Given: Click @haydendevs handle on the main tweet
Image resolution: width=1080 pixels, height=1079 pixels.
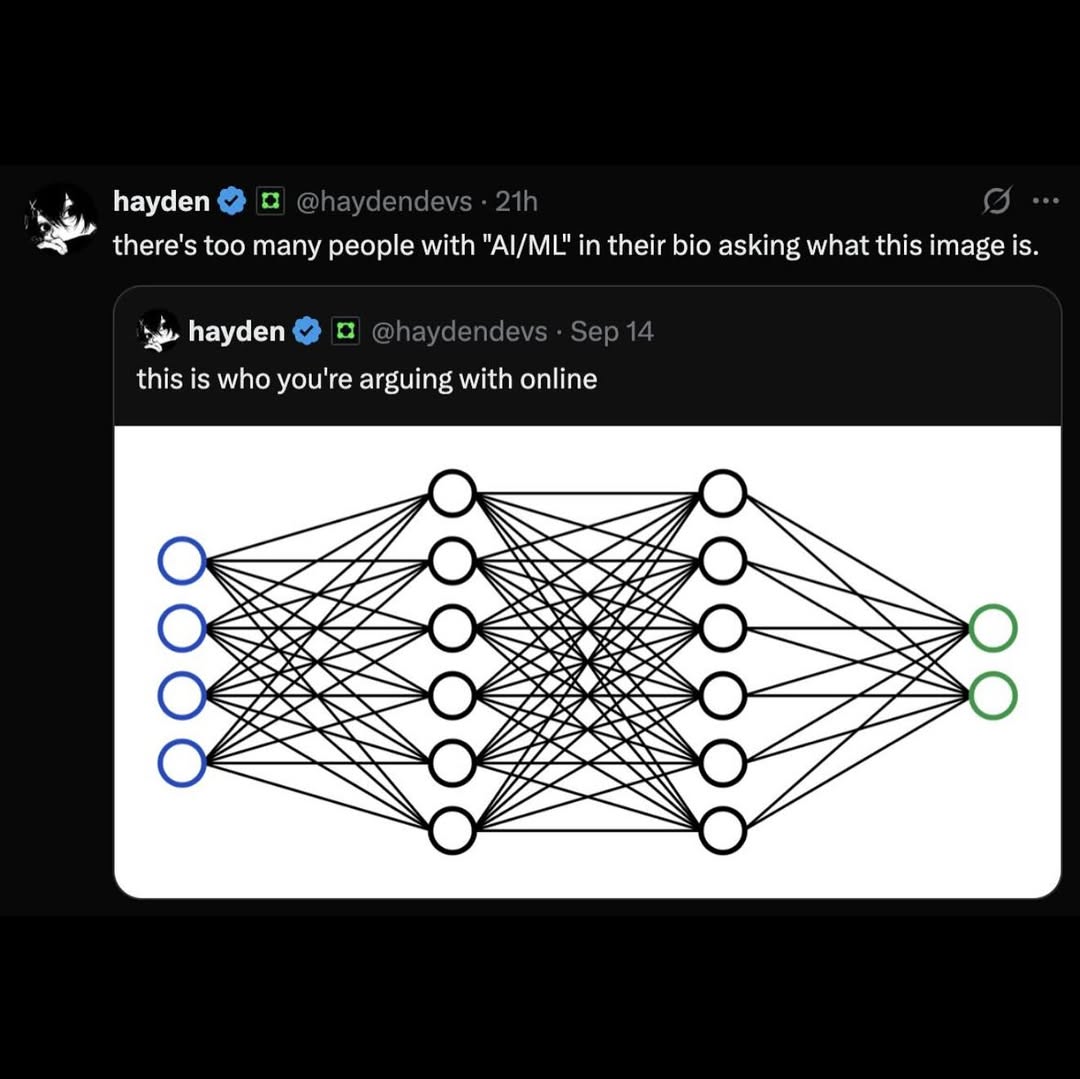Looking at the screenshot, I should [x=384, y=202].
